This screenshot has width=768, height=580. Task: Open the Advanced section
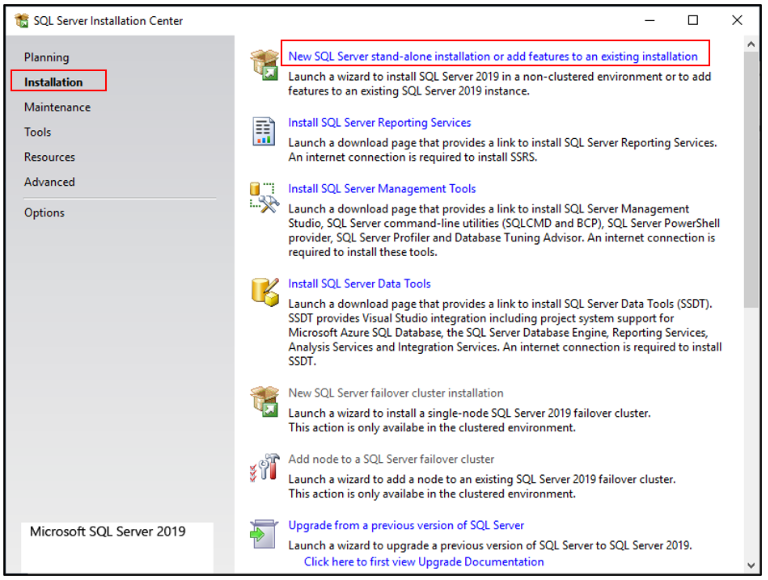pyautogui.click(x=49, y=182)
